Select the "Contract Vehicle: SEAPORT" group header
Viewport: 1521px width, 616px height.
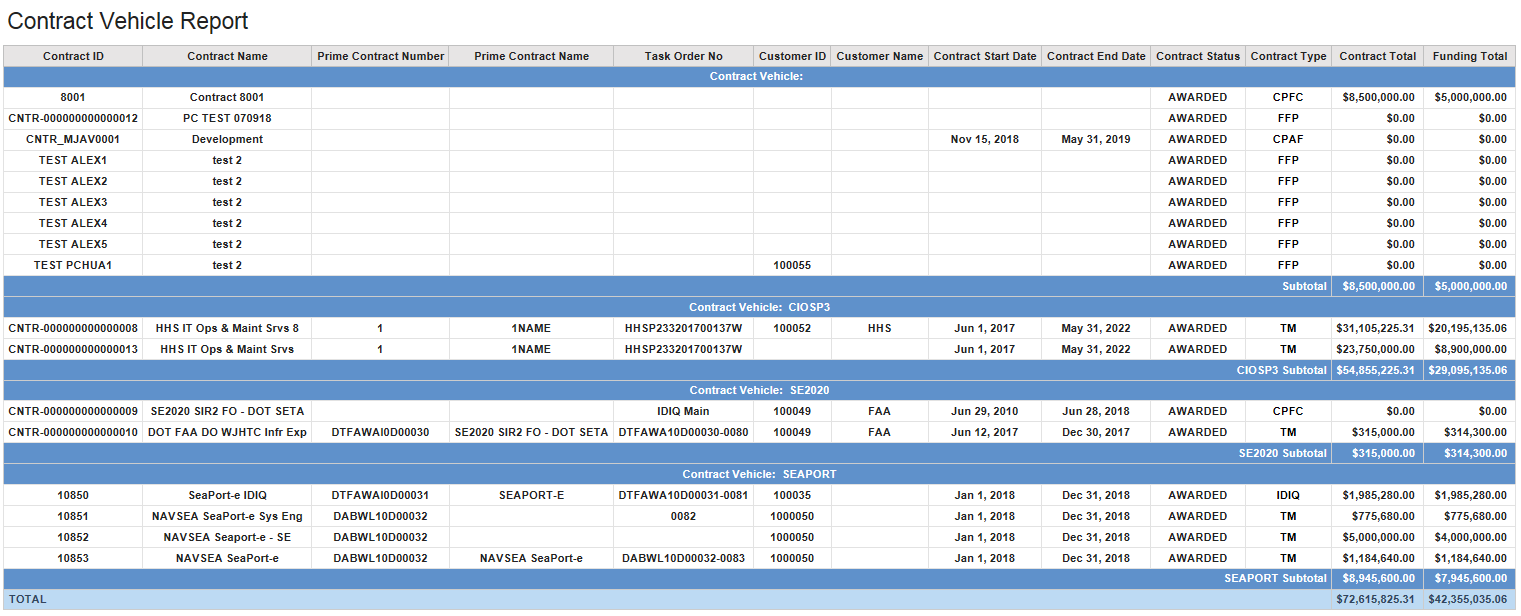pos(759,474)
